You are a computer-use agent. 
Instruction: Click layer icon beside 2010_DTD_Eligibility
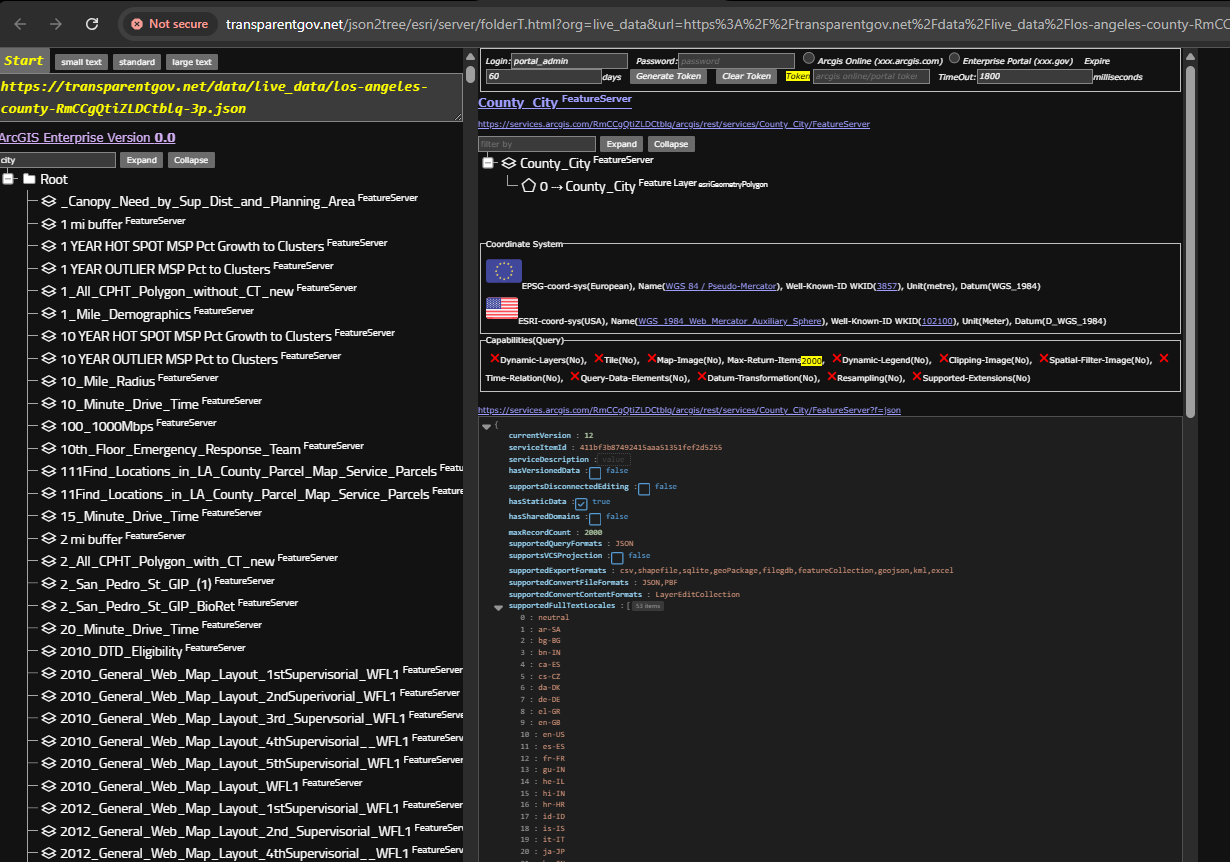coord(48,651)
